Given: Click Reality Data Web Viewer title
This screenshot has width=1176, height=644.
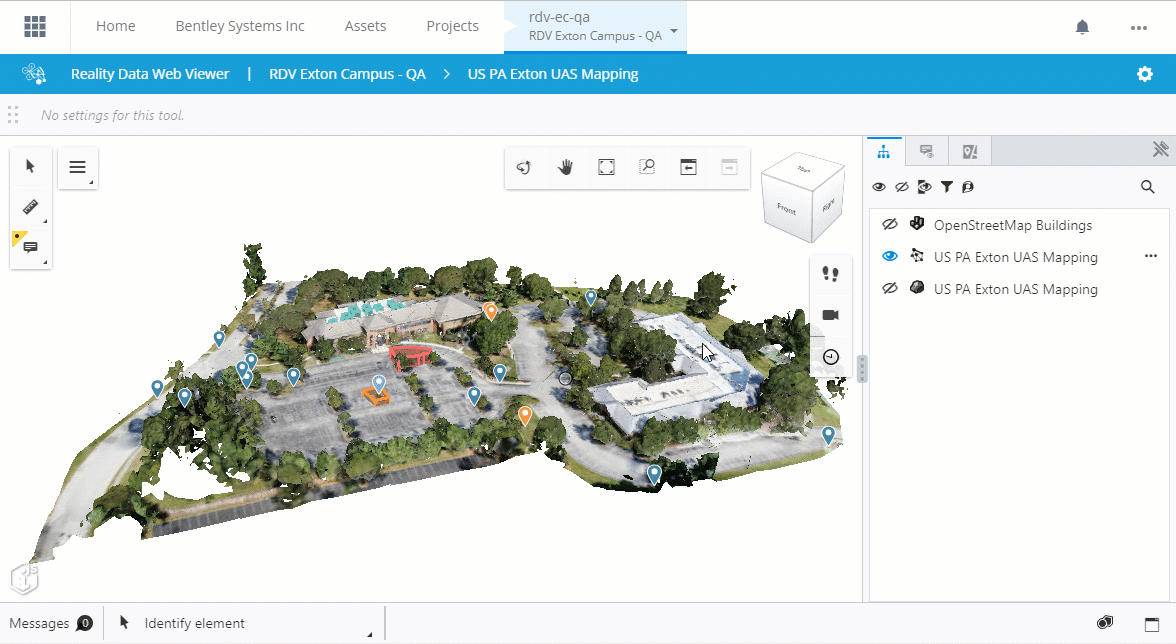Looking at the screenshot, I should 150,74.
